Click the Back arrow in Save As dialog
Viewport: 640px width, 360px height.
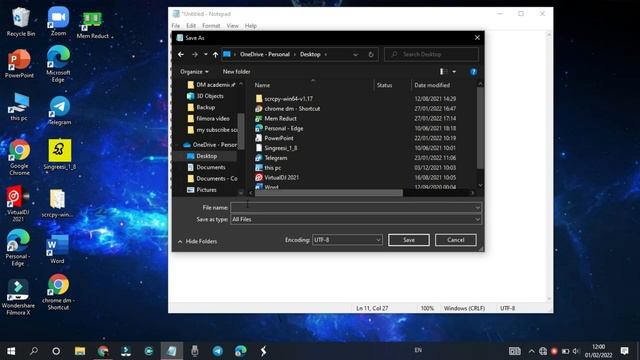point(181,54)
